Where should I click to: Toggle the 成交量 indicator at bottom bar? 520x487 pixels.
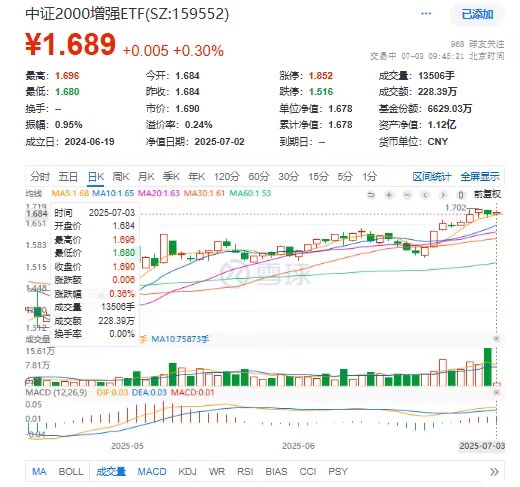[x=111, y=471]
